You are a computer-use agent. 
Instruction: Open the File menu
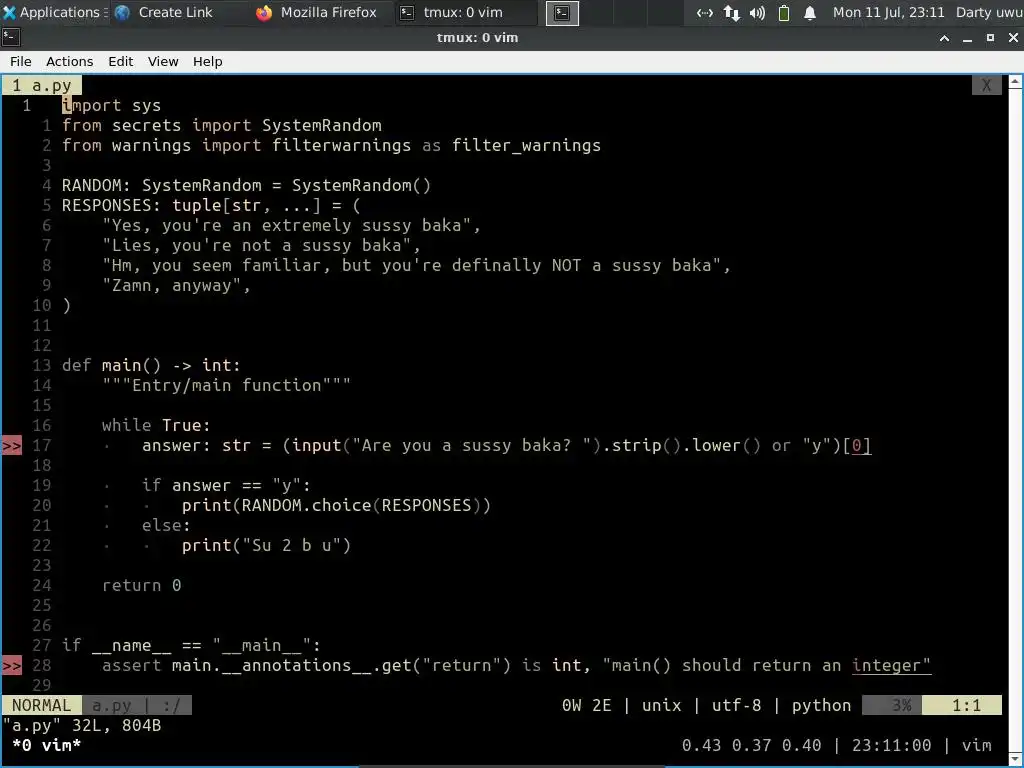pyautogui.click(x=20, y=61)
